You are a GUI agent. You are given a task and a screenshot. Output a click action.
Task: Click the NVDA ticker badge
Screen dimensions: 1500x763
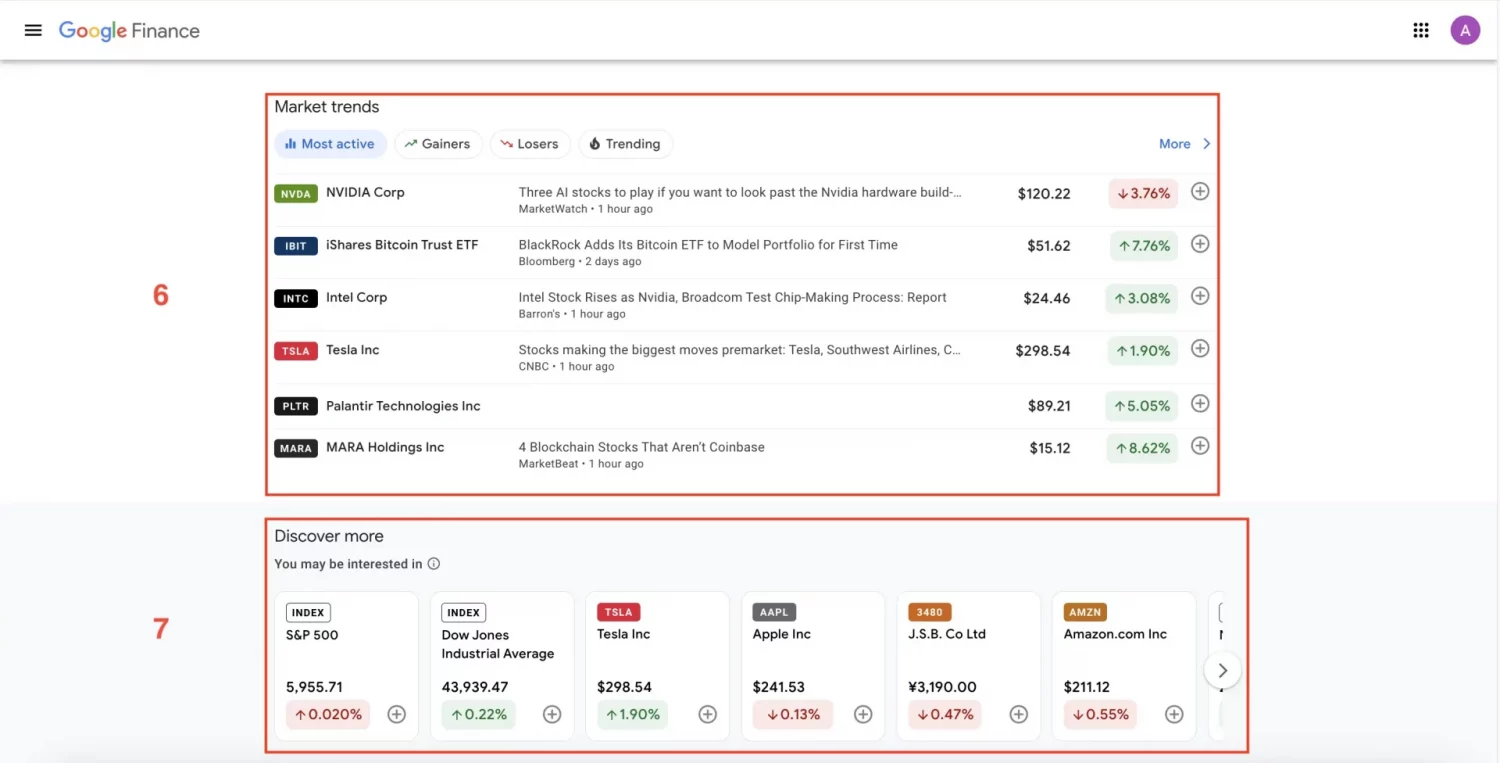[x=296, y=194]
